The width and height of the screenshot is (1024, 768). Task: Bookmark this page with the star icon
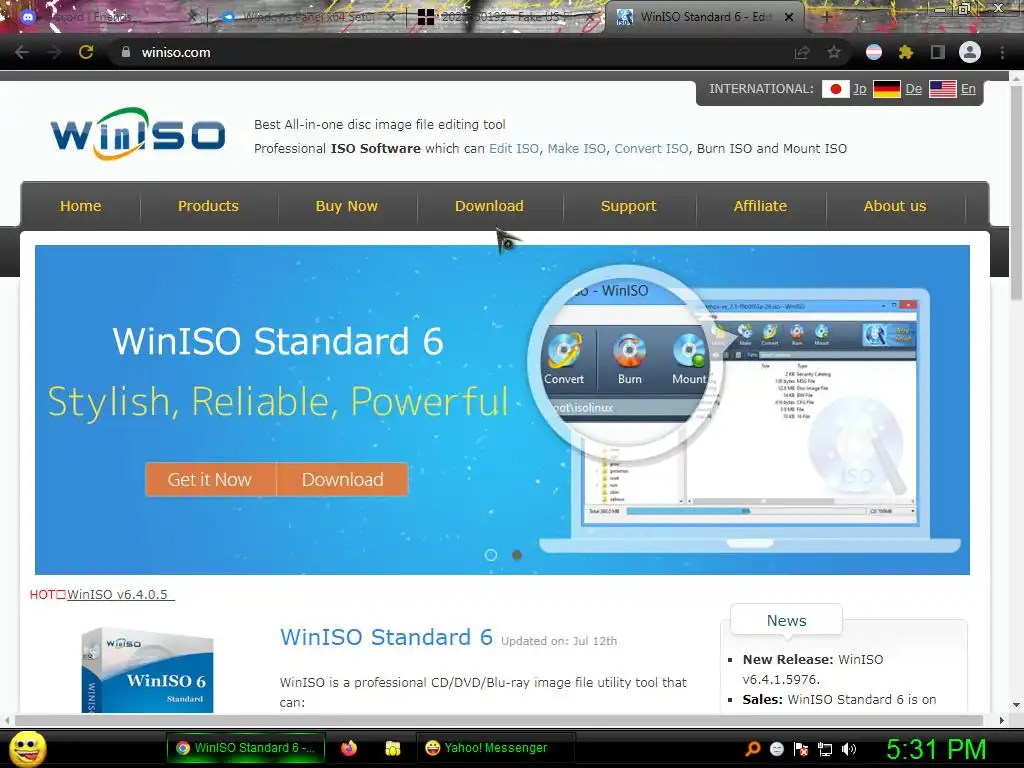(x=834, y=52)
